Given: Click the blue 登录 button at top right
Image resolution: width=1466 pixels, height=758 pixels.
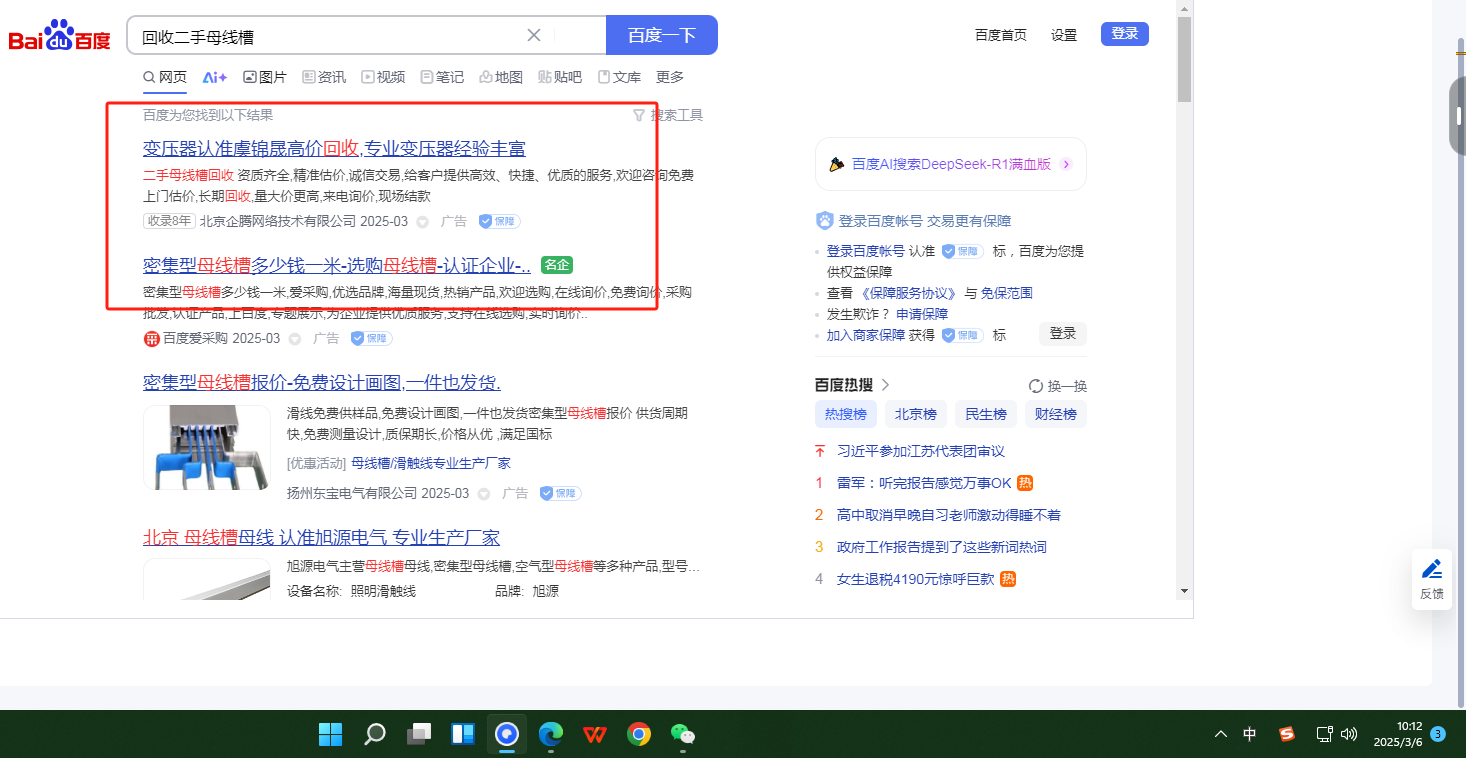Looking at the screenshot, I should coord(1124,34).
